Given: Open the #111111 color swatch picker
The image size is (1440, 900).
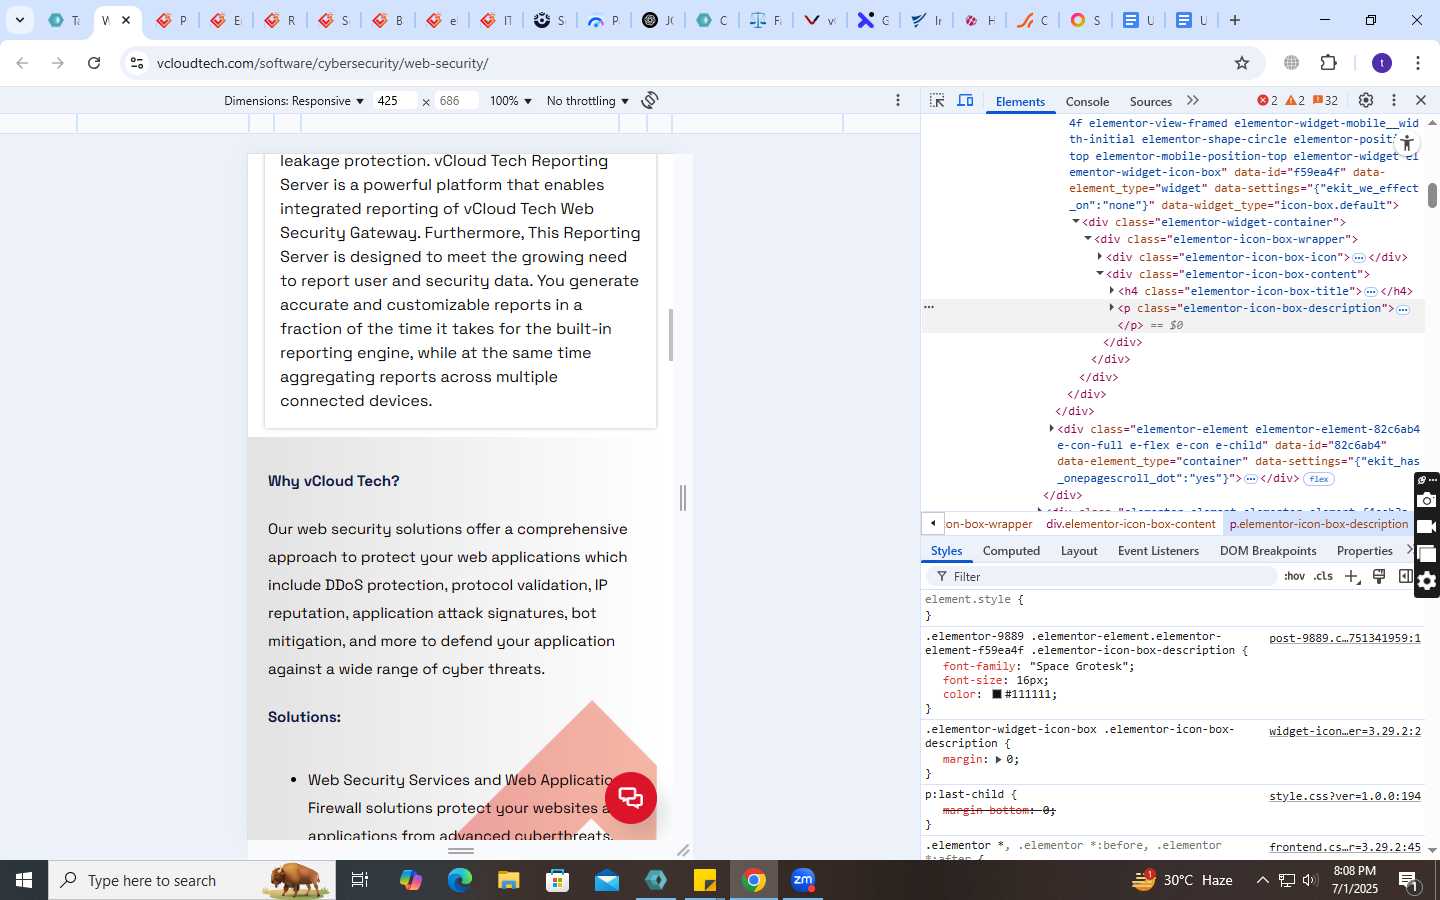Looking at the screenshot, I should pyautogui.click(x=997, y=694).
